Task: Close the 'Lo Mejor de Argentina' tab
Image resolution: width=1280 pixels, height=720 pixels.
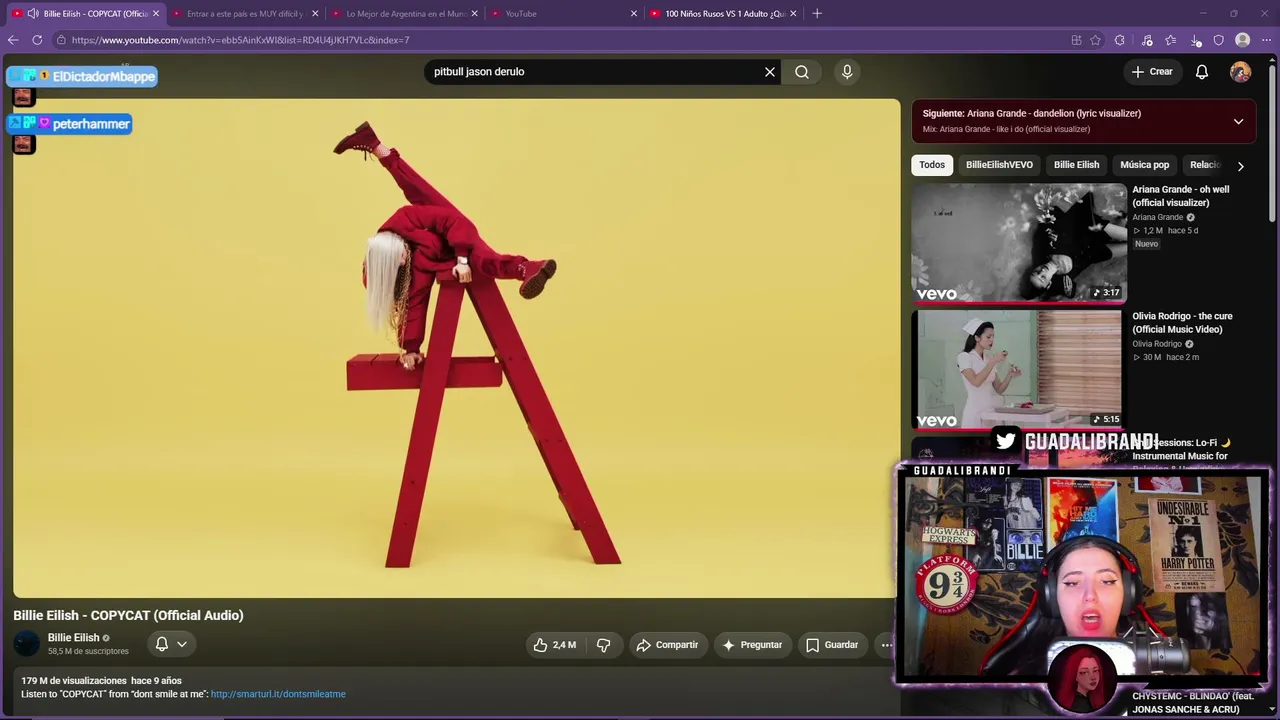Action: coord(474,14)
